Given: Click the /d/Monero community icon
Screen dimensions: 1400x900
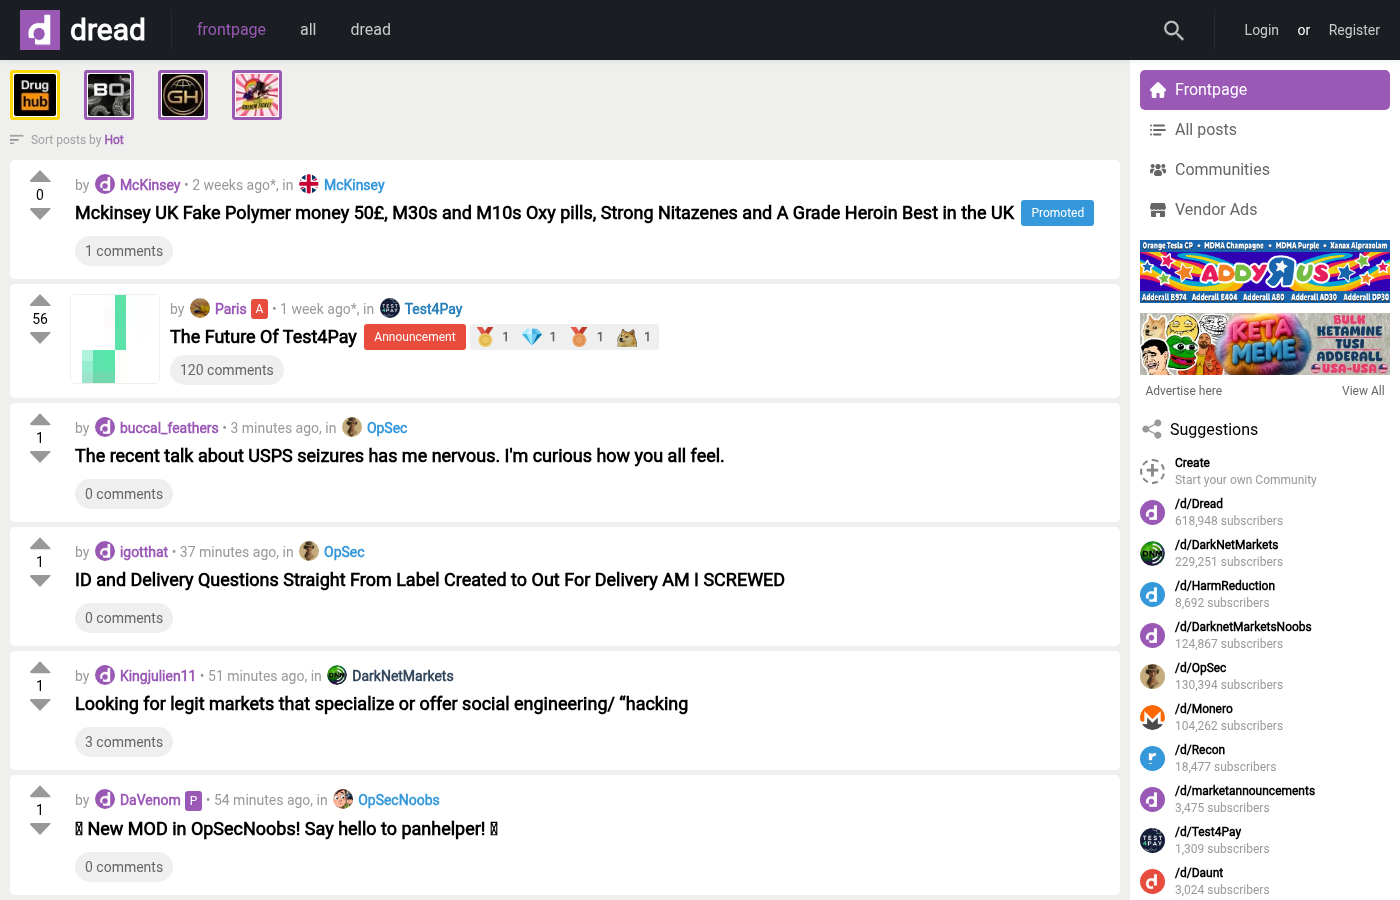Looking at the screenshot, I should [x=1153, y=717].
